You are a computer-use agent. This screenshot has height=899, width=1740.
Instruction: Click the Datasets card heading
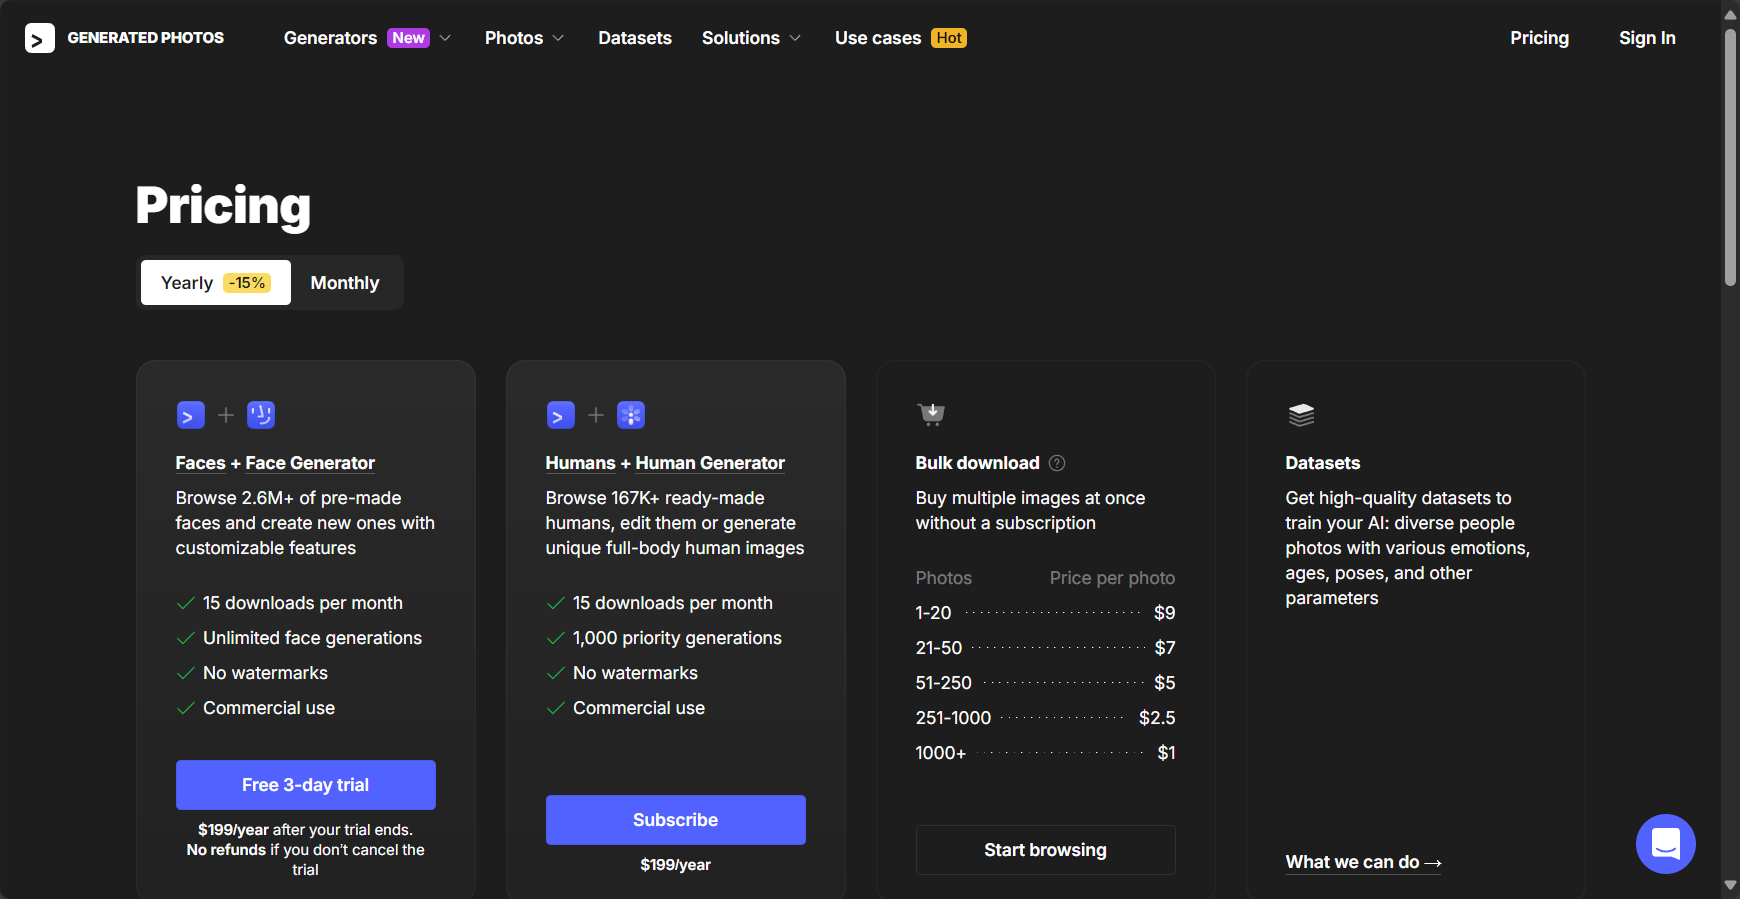(x=1322, y=463)
